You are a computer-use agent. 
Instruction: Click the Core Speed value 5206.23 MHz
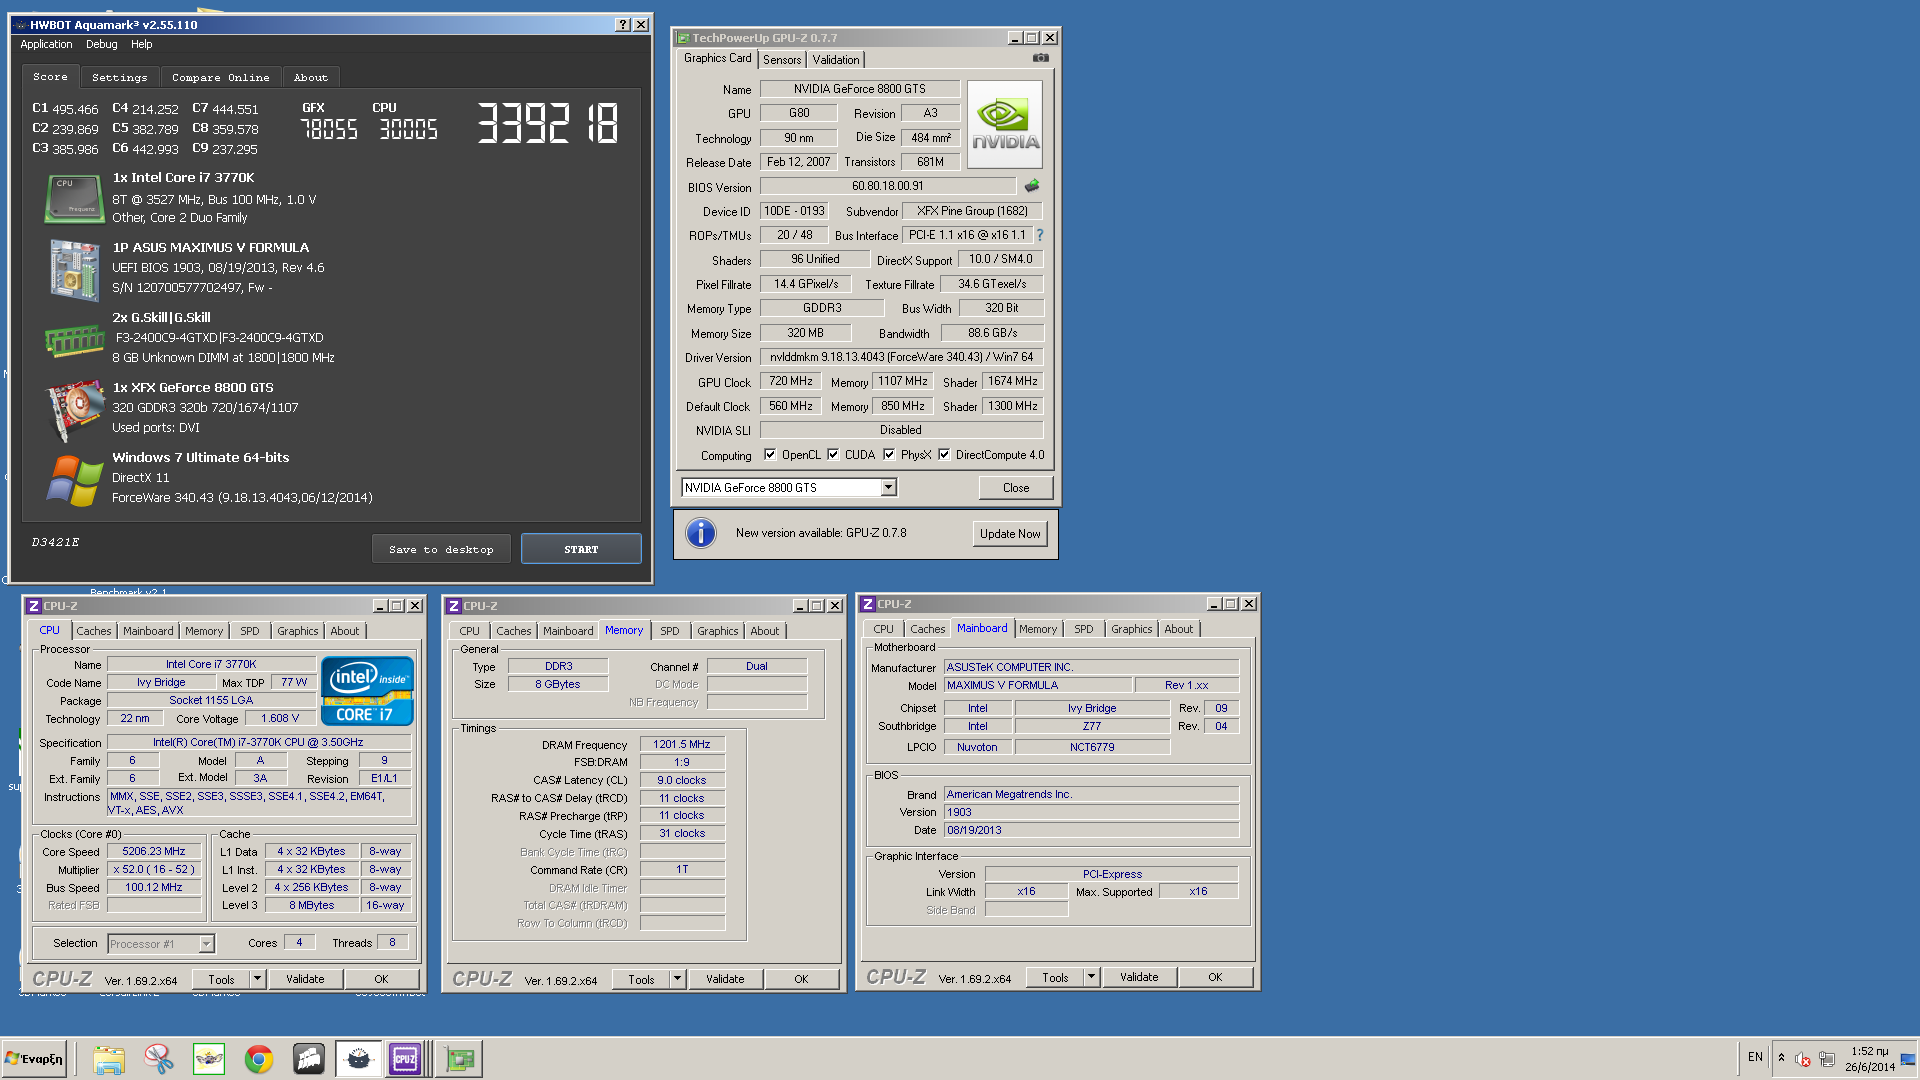154,851
